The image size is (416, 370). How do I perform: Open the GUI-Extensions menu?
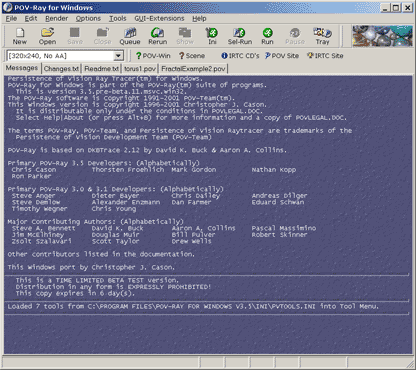[x=159, y=19]
